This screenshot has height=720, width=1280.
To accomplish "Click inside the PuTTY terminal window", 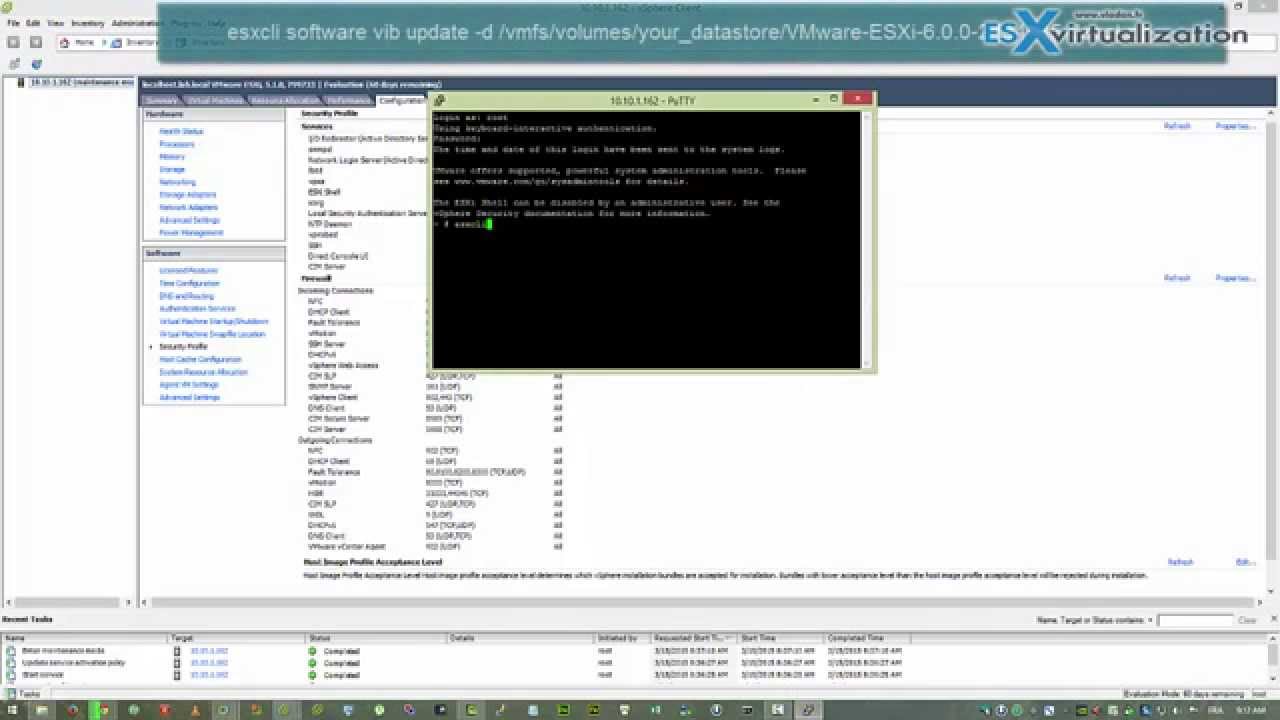I will tap(646, 238).
